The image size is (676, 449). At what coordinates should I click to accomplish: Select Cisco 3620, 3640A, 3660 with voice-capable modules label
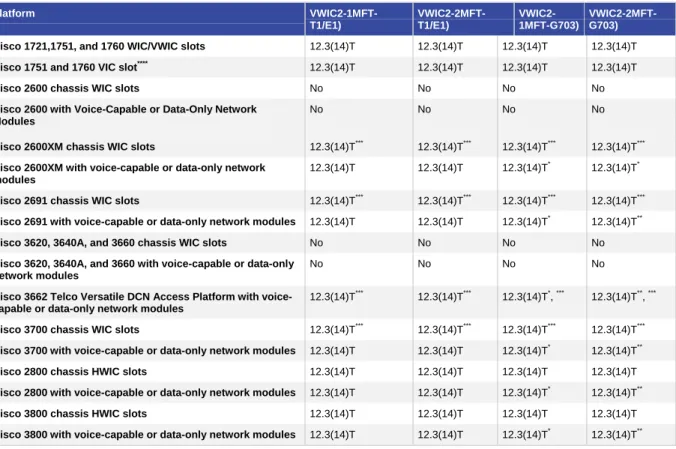(147, 270)
